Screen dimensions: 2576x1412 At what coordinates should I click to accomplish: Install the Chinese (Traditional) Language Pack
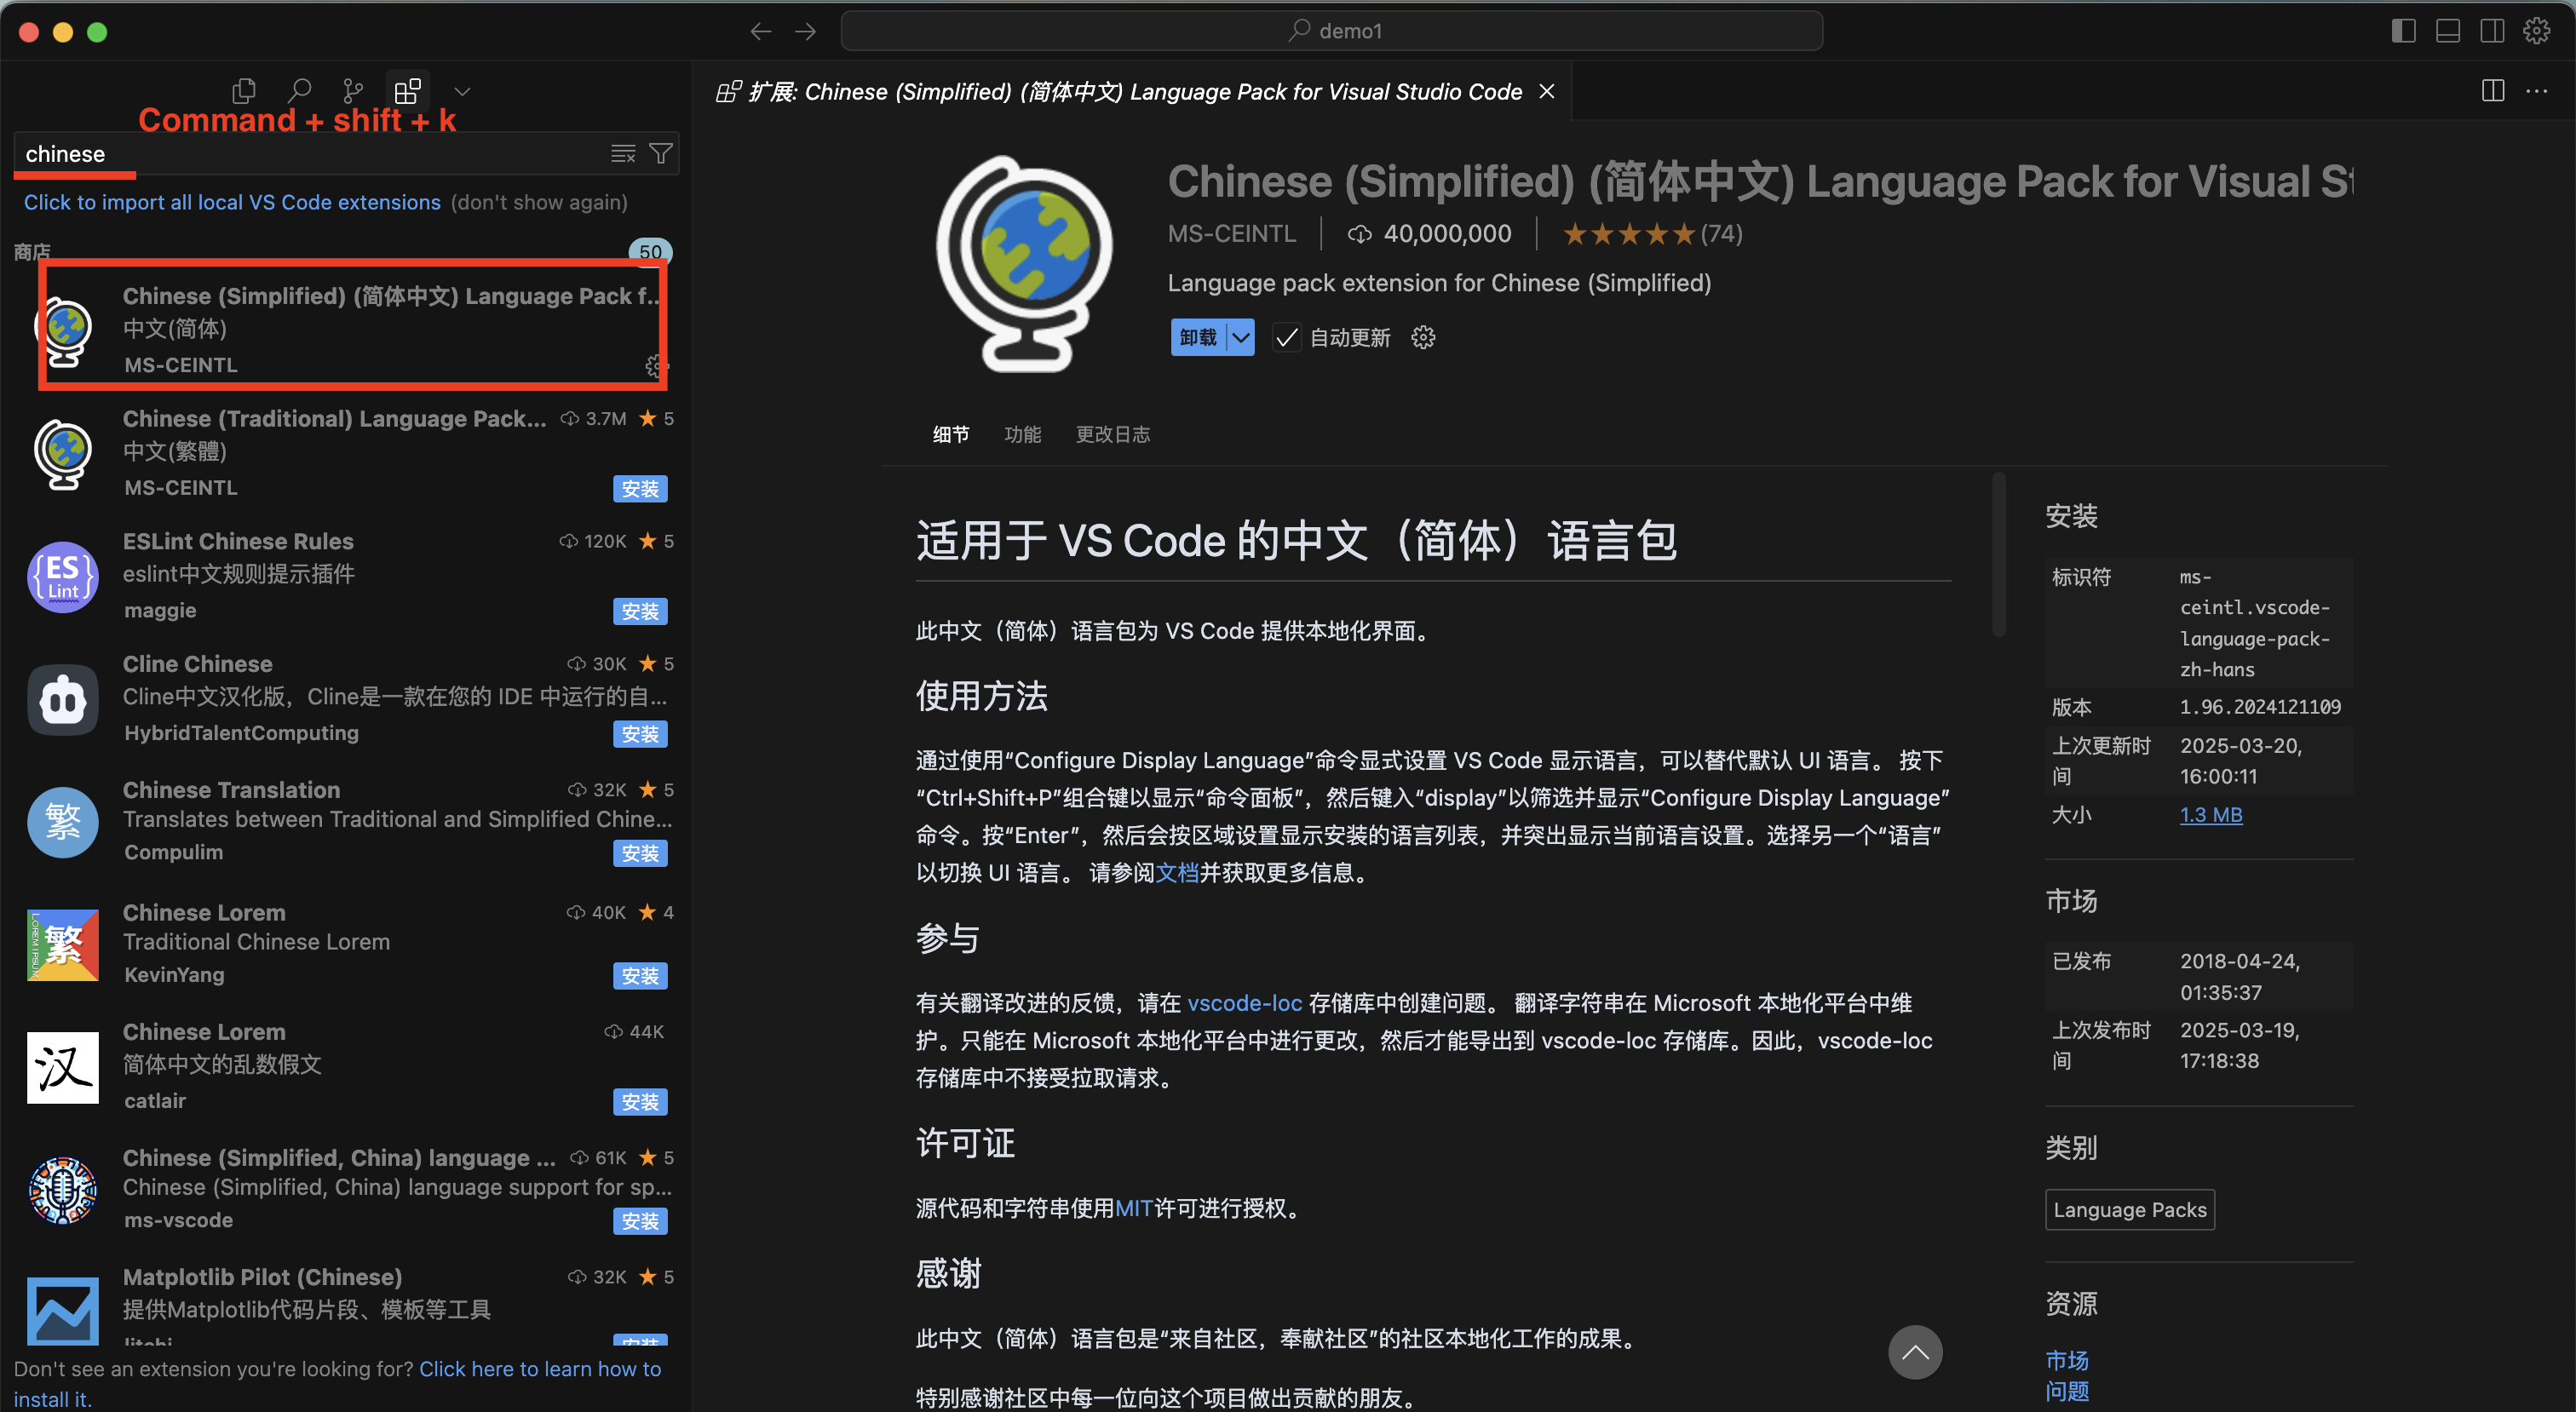coord(640,488)
